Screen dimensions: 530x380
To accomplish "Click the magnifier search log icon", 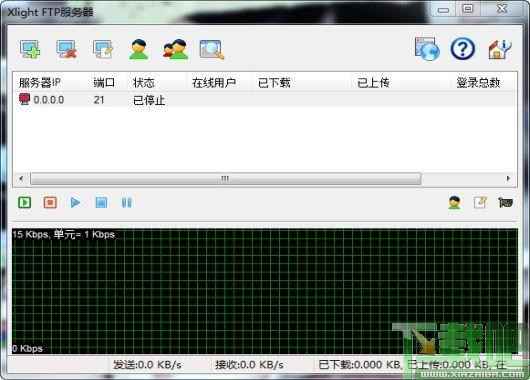I will coord(212,50).
